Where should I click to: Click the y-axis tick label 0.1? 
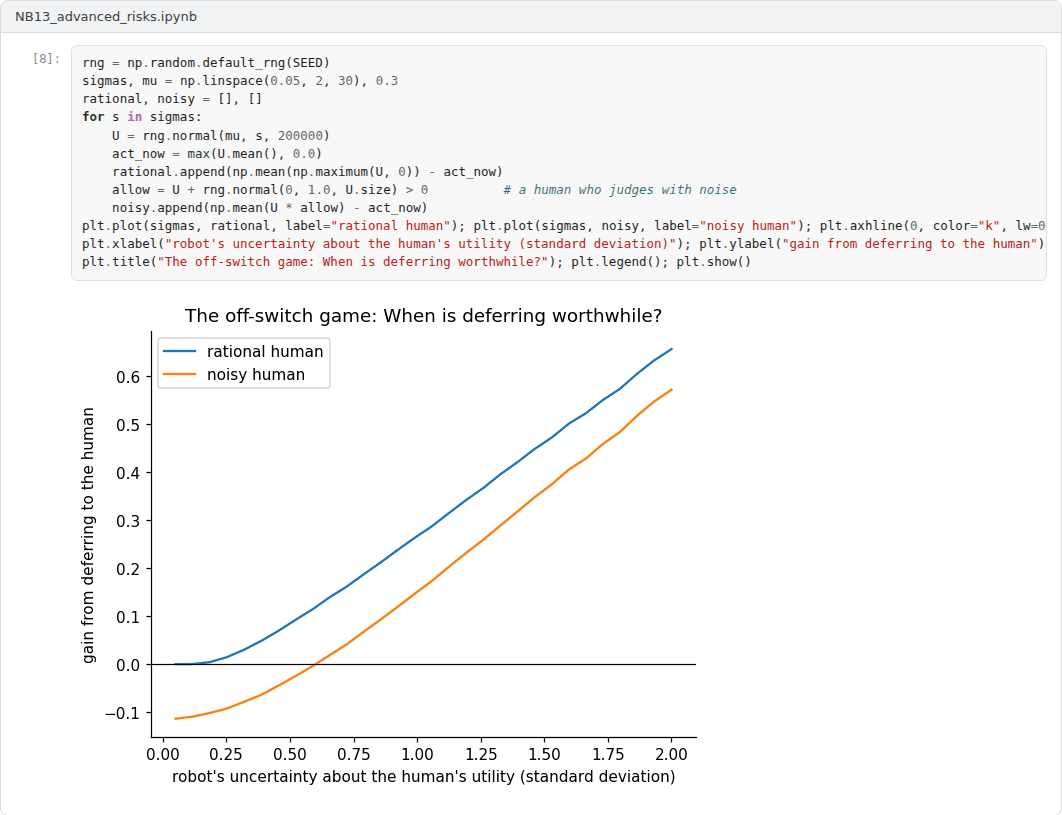point(128,617)
